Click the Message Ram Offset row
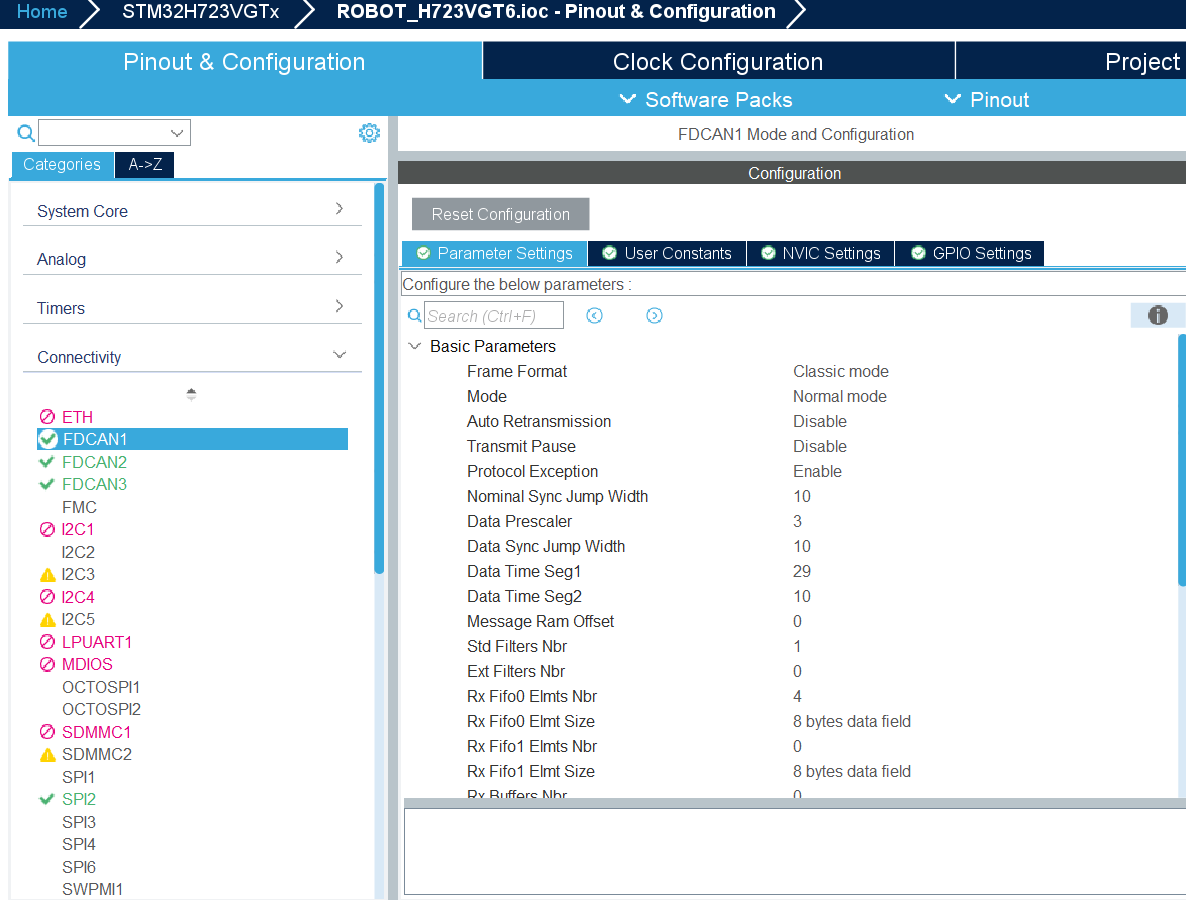This screenshot has height=900, width=1186. pos(790,621)
